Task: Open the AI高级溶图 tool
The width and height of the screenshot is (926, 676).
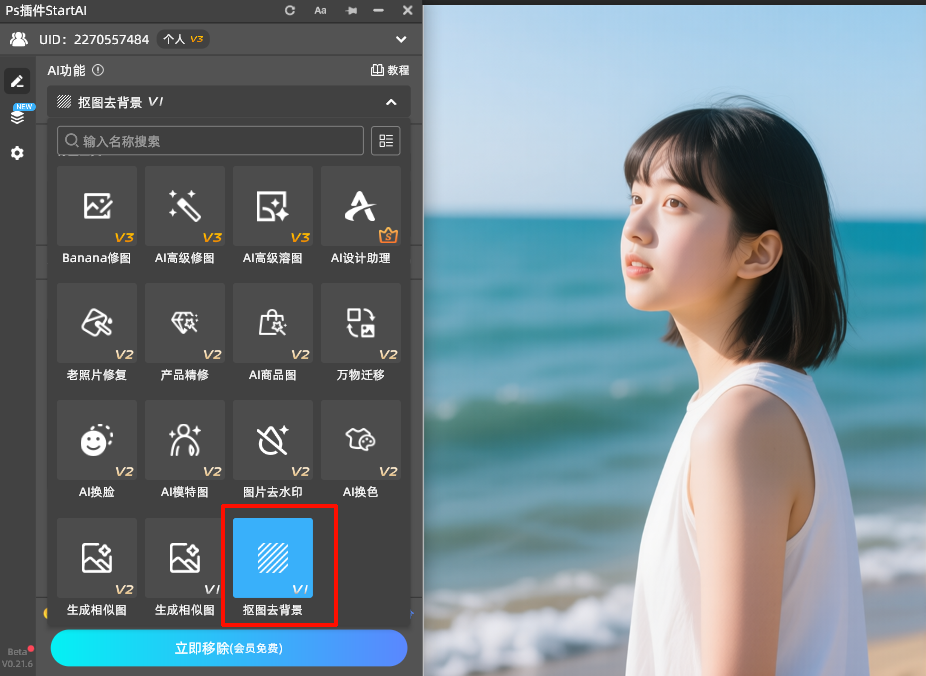Action: coord(273,207)
